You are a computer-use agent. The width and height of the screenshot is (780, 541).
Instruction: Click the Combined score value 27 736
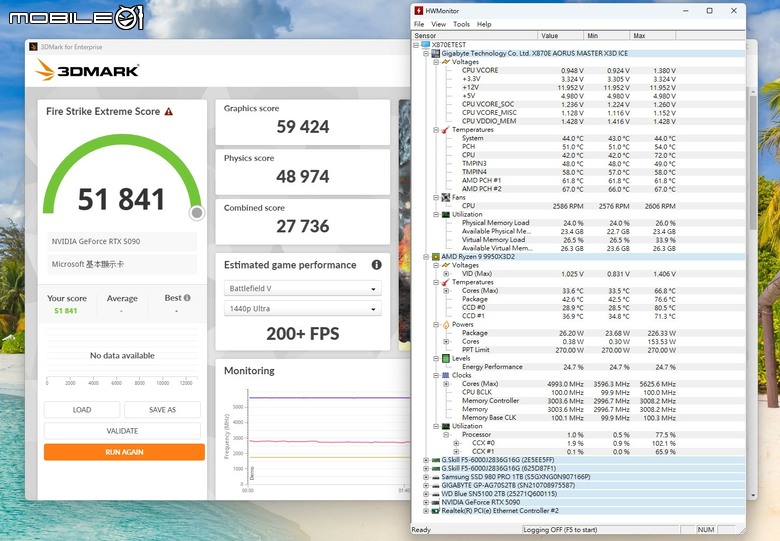302,226
